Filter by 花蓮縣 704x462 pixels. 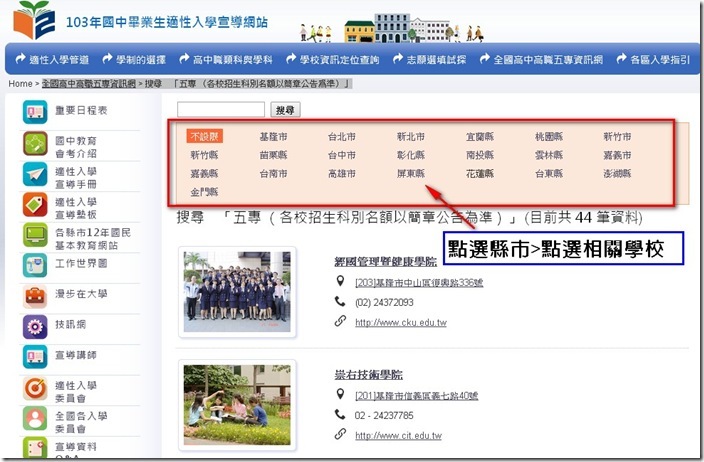[480, 173]
